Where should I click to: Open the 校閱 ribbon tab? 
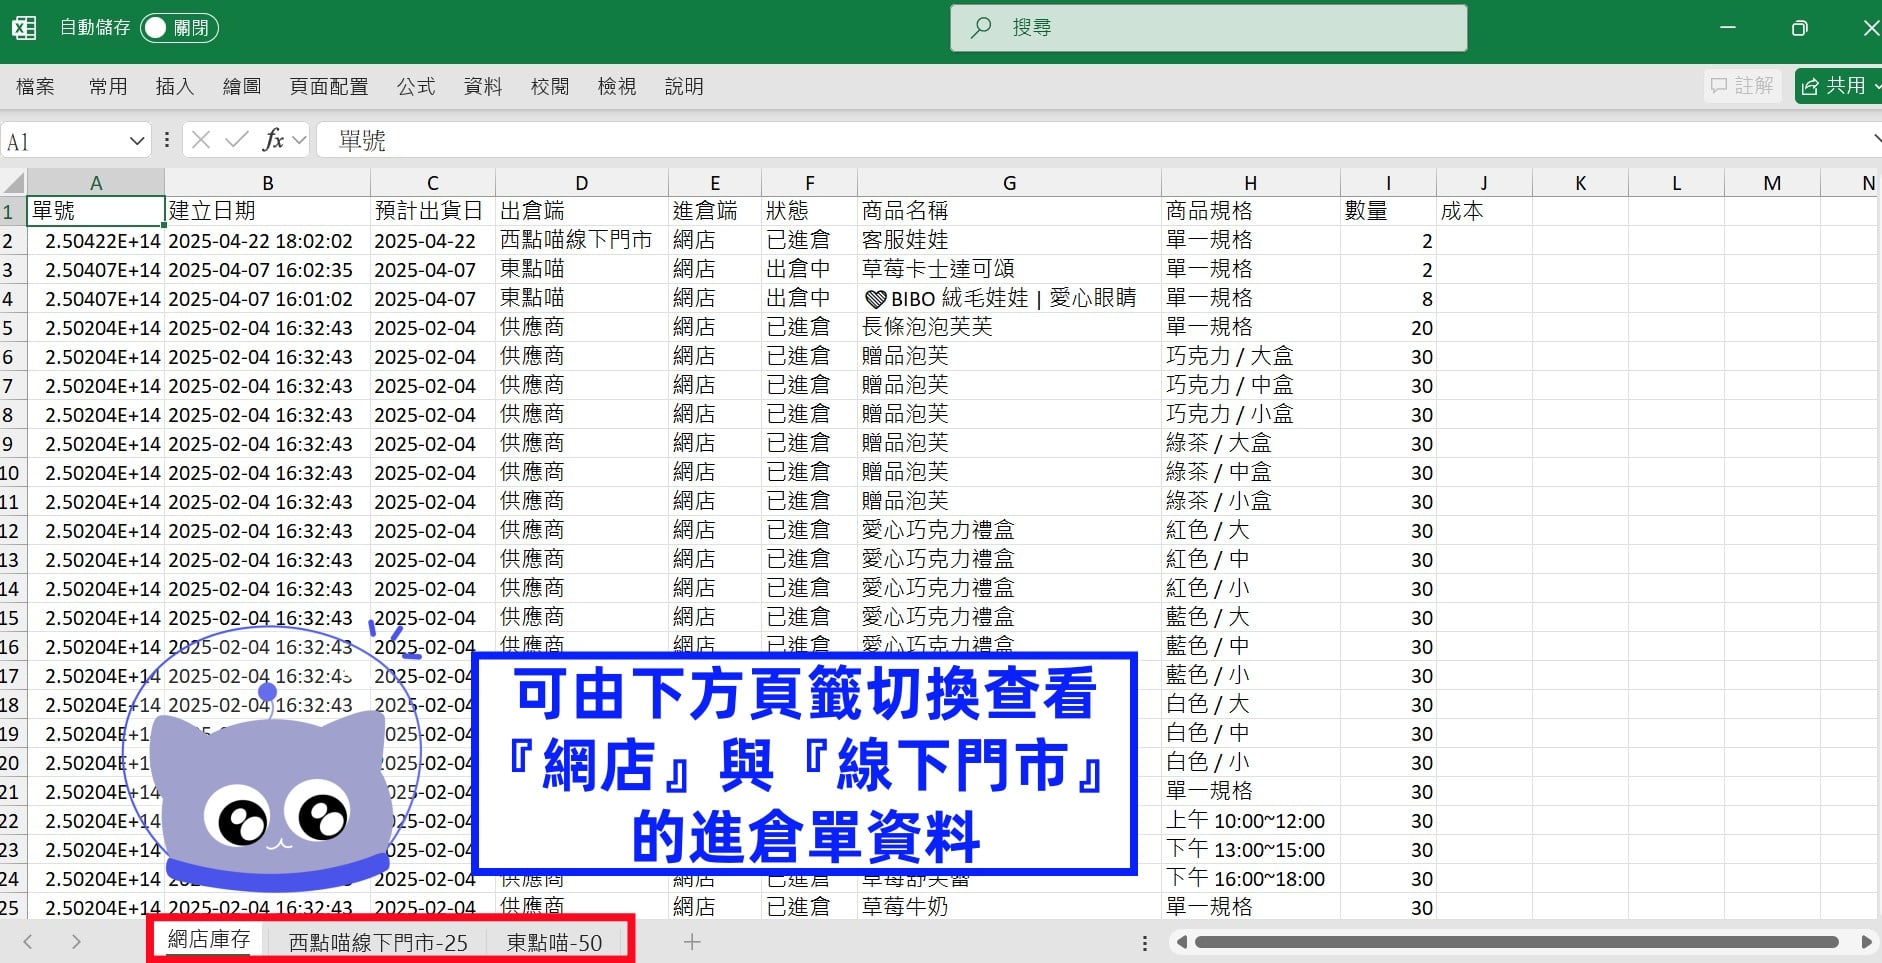coord(550,87)
